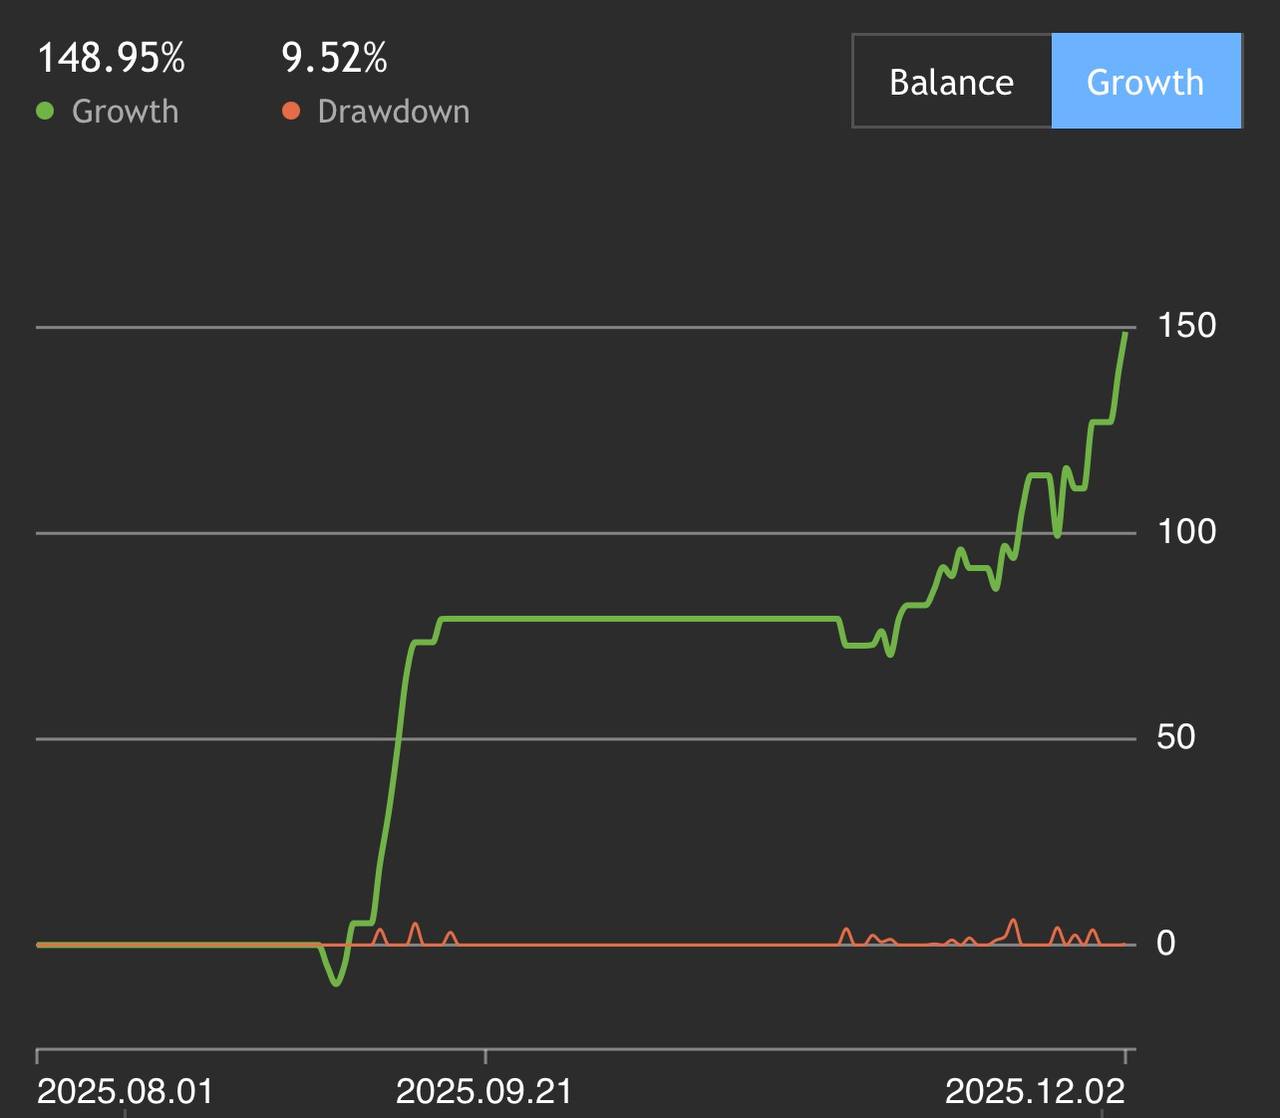Click the green line's dip below zero
Screen dimensions: 1280x1118
click(336, 983)
